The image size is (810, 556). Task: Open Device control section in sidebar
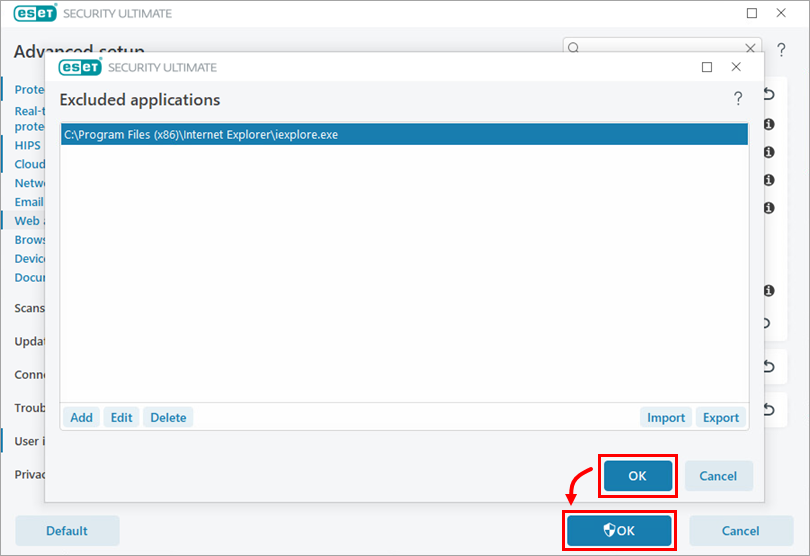click(29, 258)
